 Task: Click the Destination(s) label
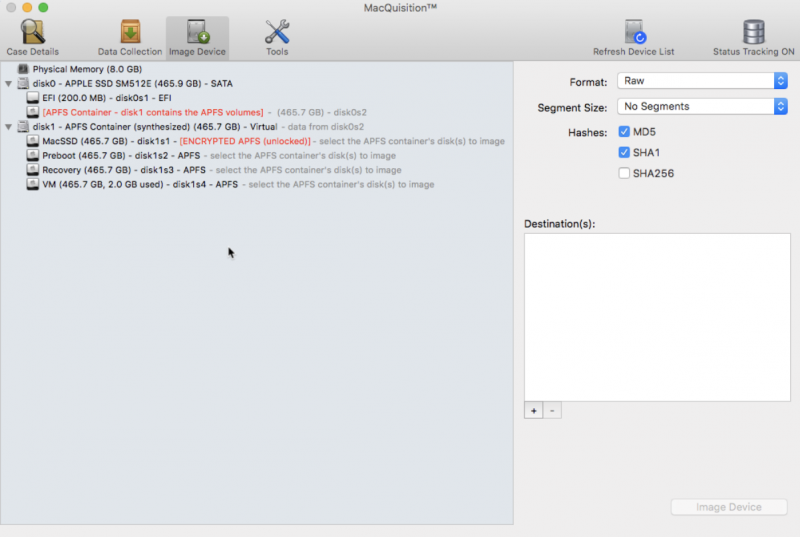560,224
